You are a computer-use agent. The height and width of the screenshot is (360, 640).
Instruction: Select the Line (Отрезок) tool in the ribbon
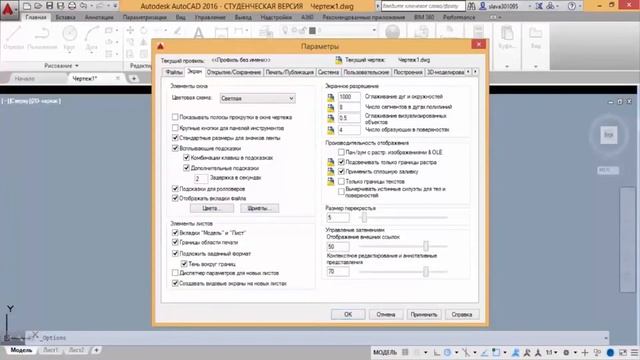[x=14, y=38]
